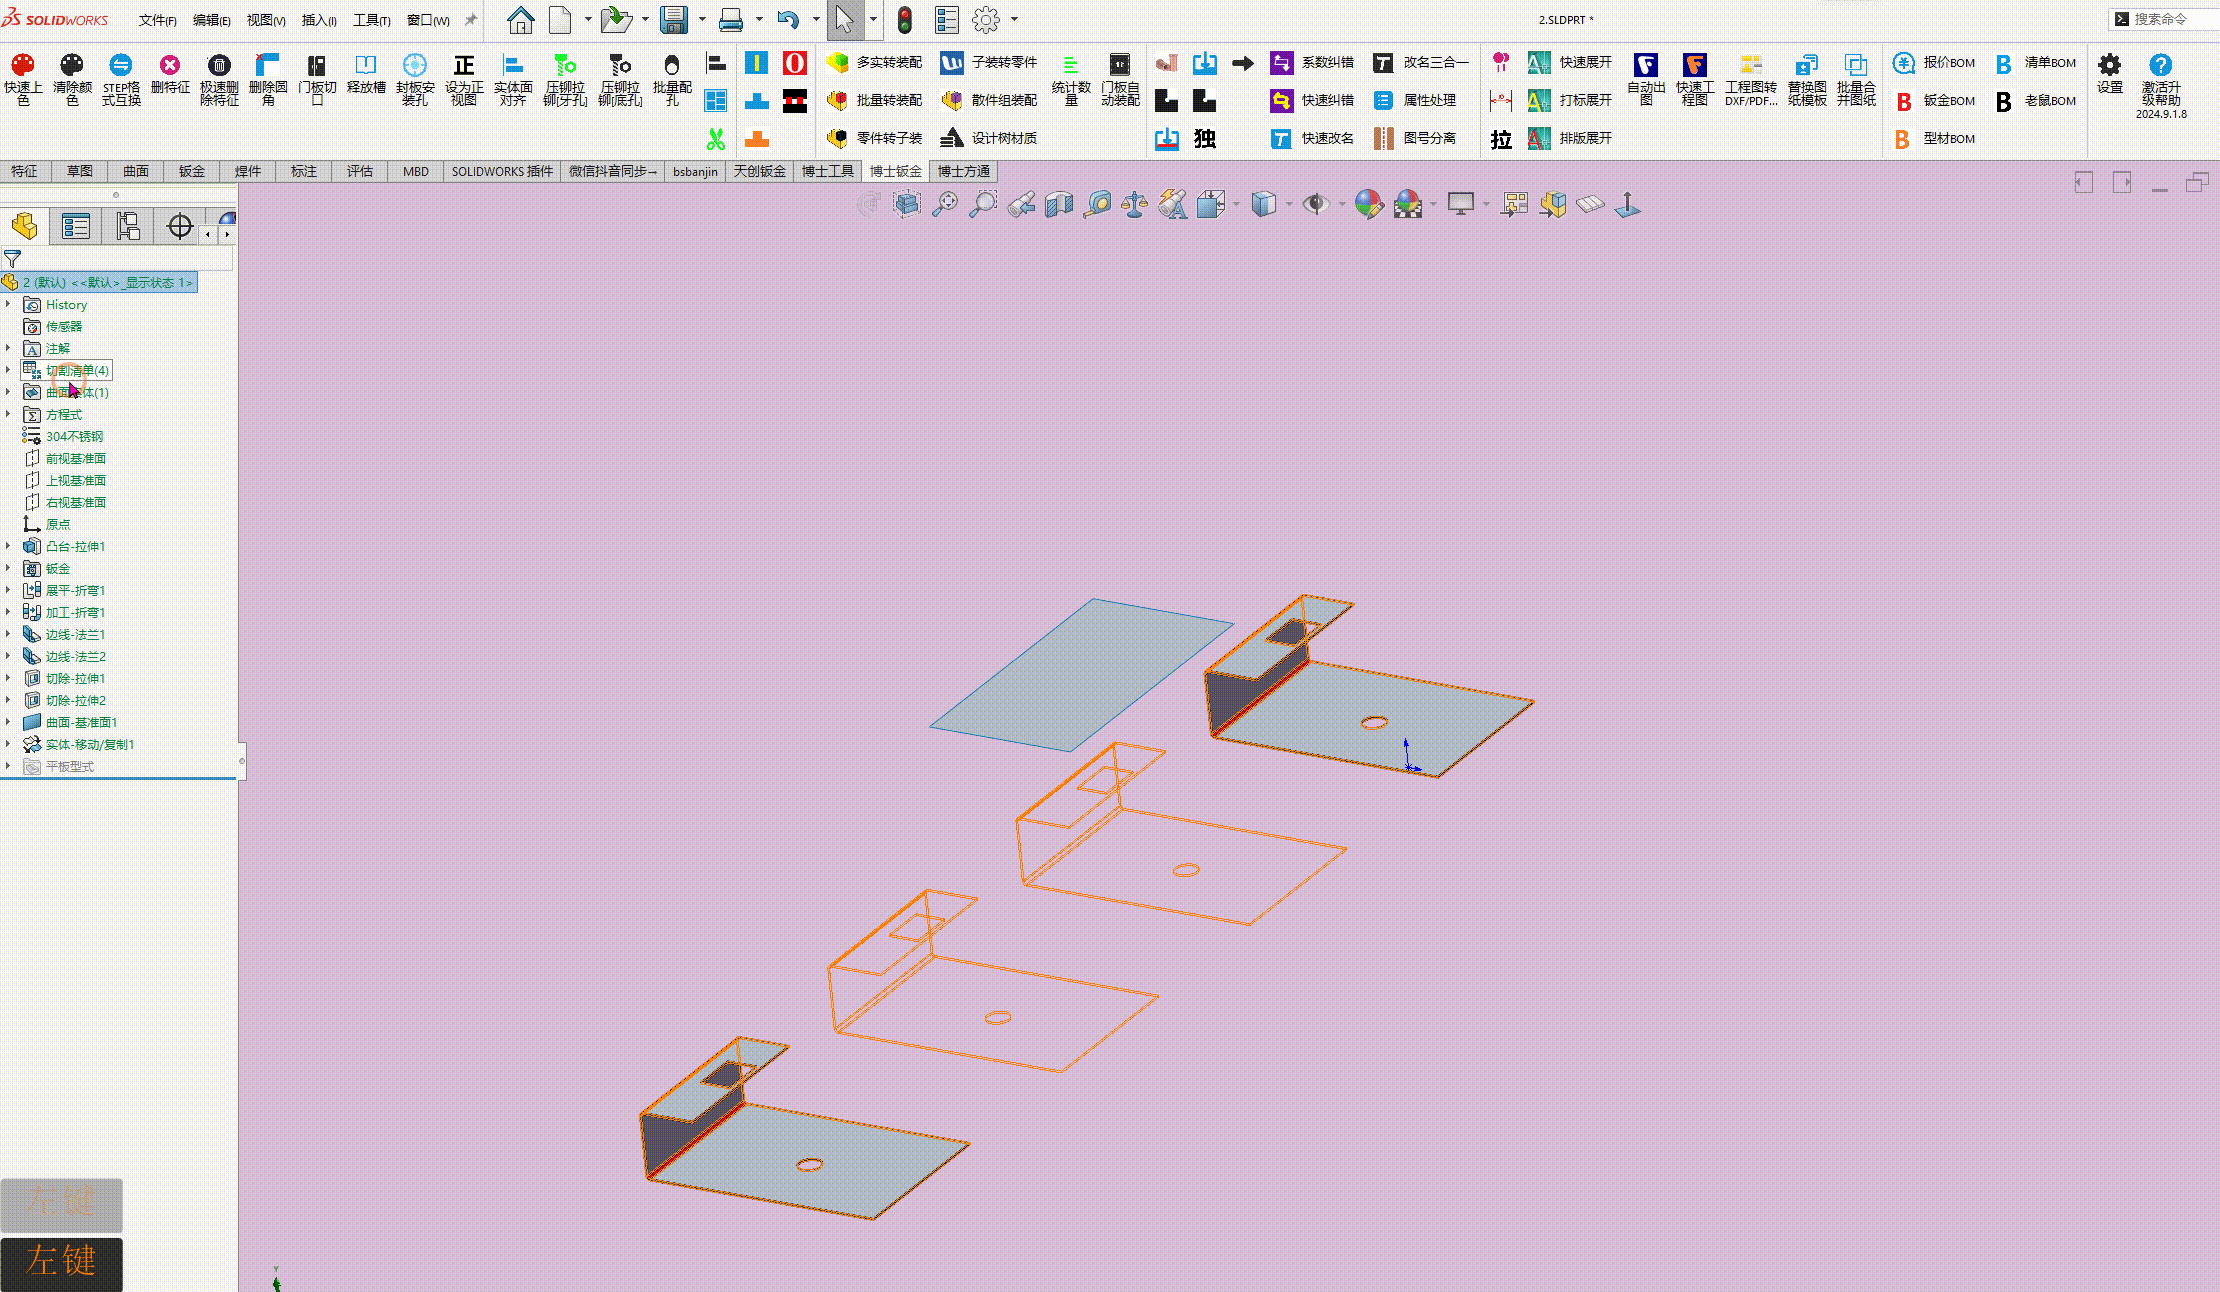Open the ConfigurationManager panel tab
Viewport: 2220px width, 1292px height.
click(128, 226)
